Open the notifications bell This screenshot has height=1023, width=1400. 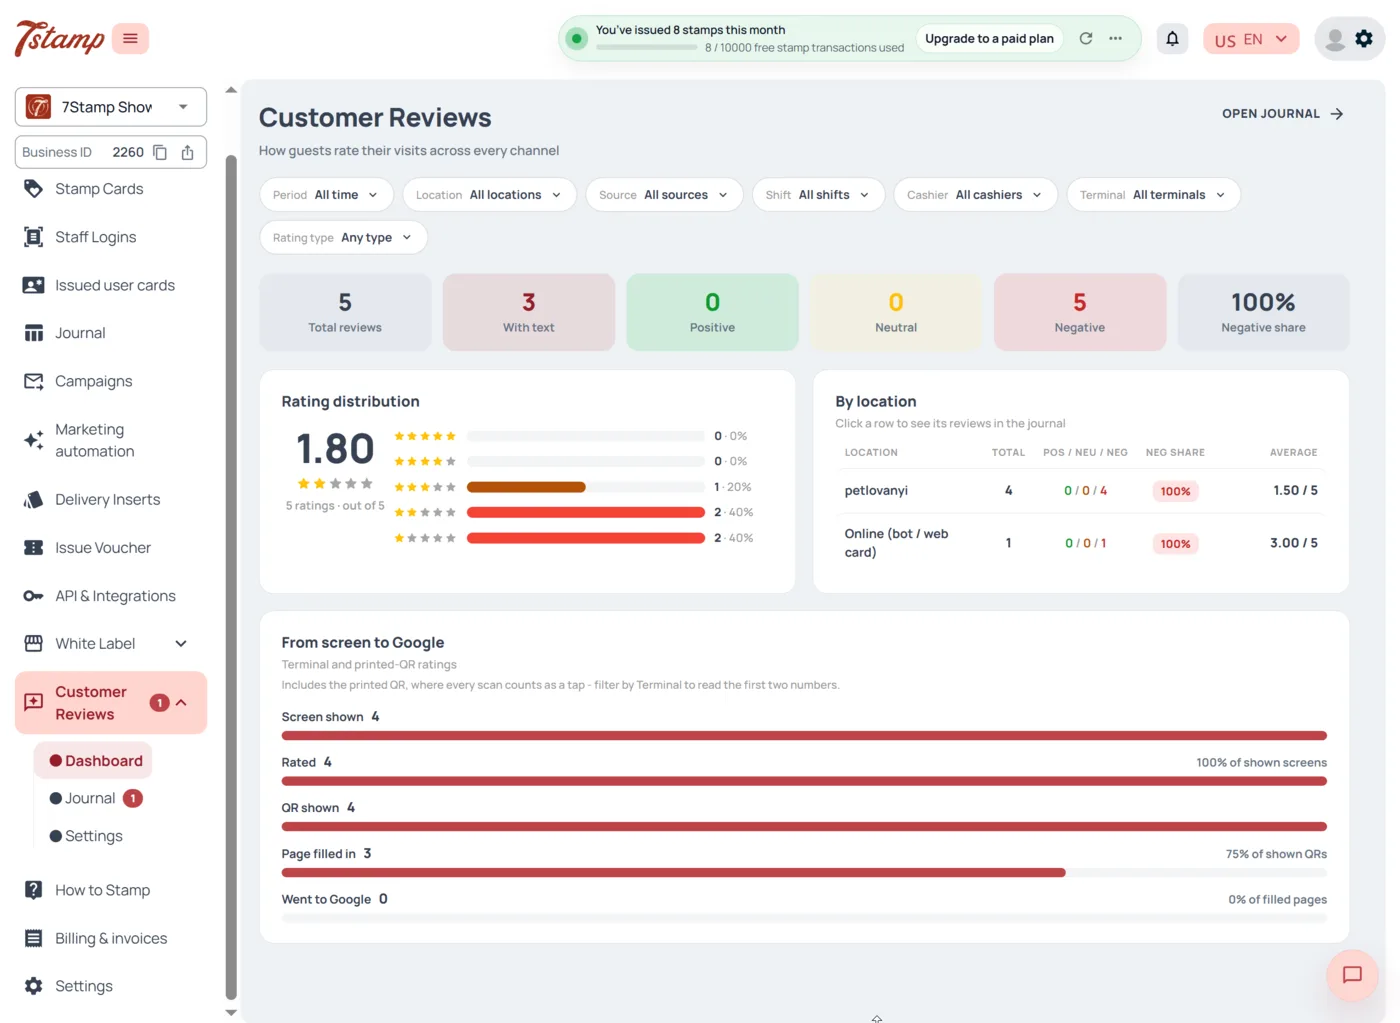(x=1172, y=38)
